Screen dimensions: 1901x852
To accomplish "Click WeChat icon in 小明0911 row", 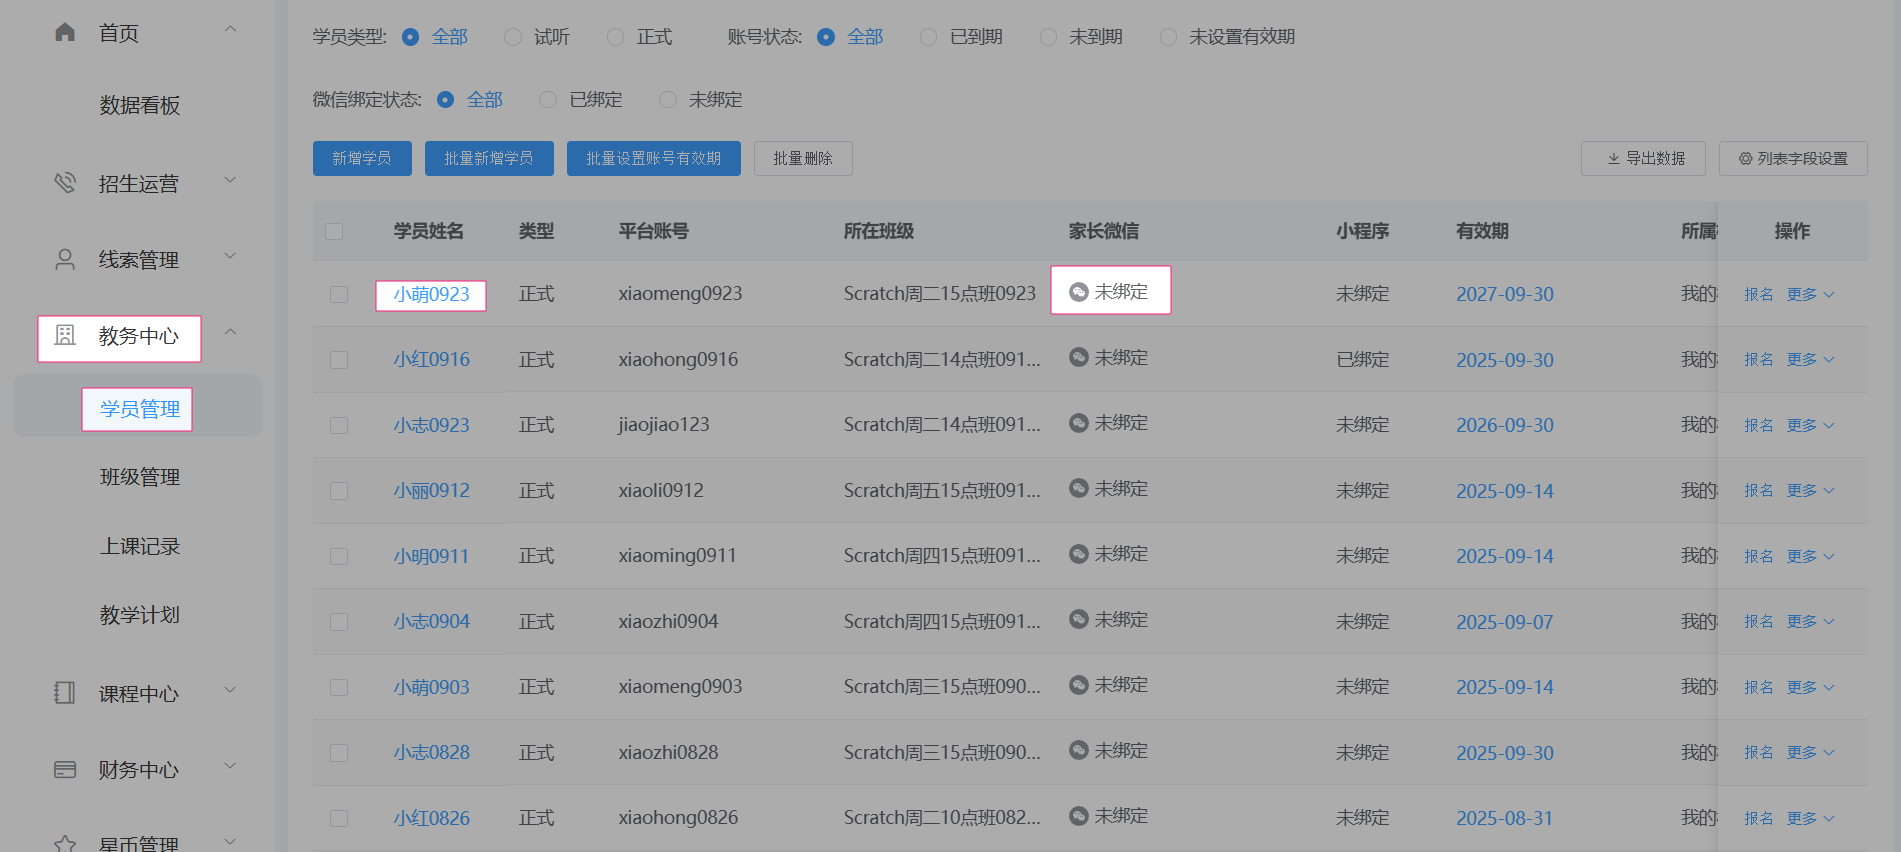I will [x=1079, y=554].
